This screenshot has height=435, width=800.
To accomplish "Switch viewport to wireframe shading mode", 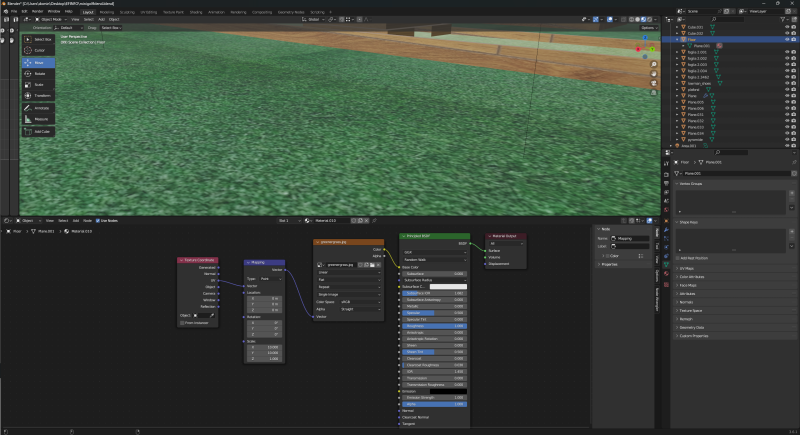I will click(x=631, y=19).
